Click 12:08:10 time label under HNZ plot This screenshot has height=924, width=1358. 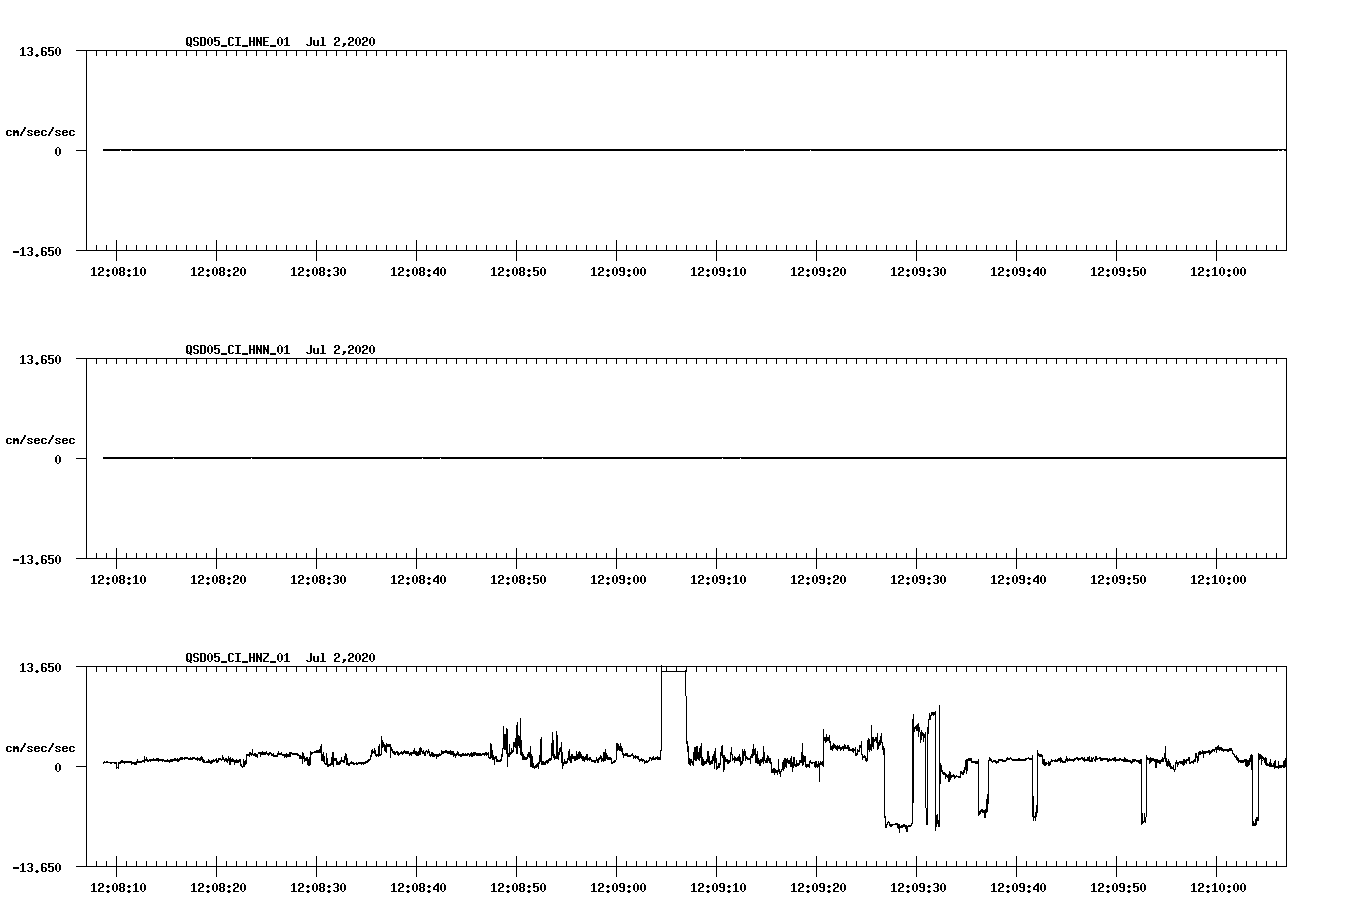coord(118,888)
